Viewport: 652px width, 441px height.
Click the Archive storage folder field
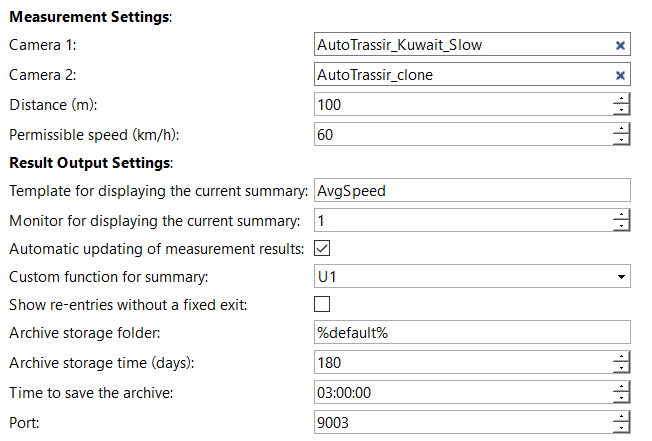(472, 332)
